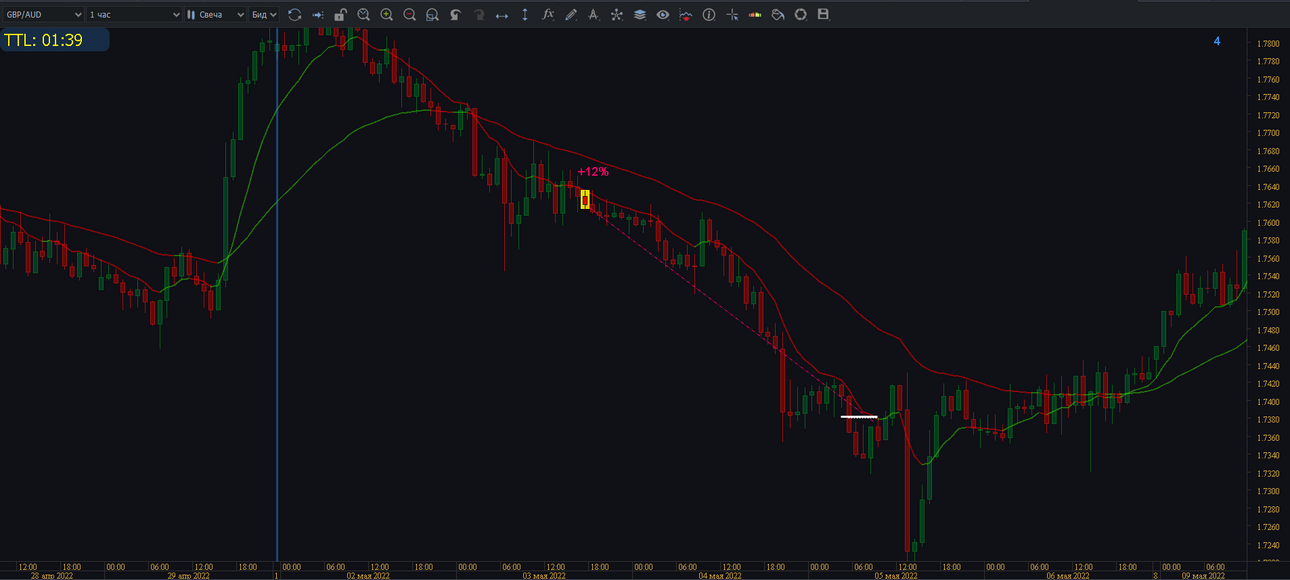
Task: Click the time-period zoom magnifier icon
Action: click(363, 15)
